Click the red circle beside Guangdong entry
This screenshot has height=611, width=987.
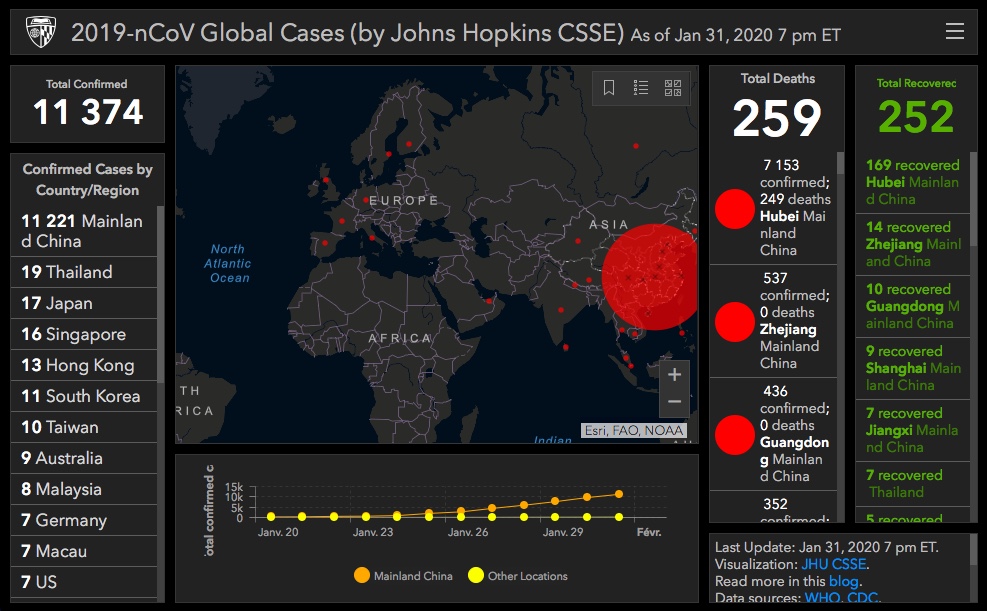[735, 435]
